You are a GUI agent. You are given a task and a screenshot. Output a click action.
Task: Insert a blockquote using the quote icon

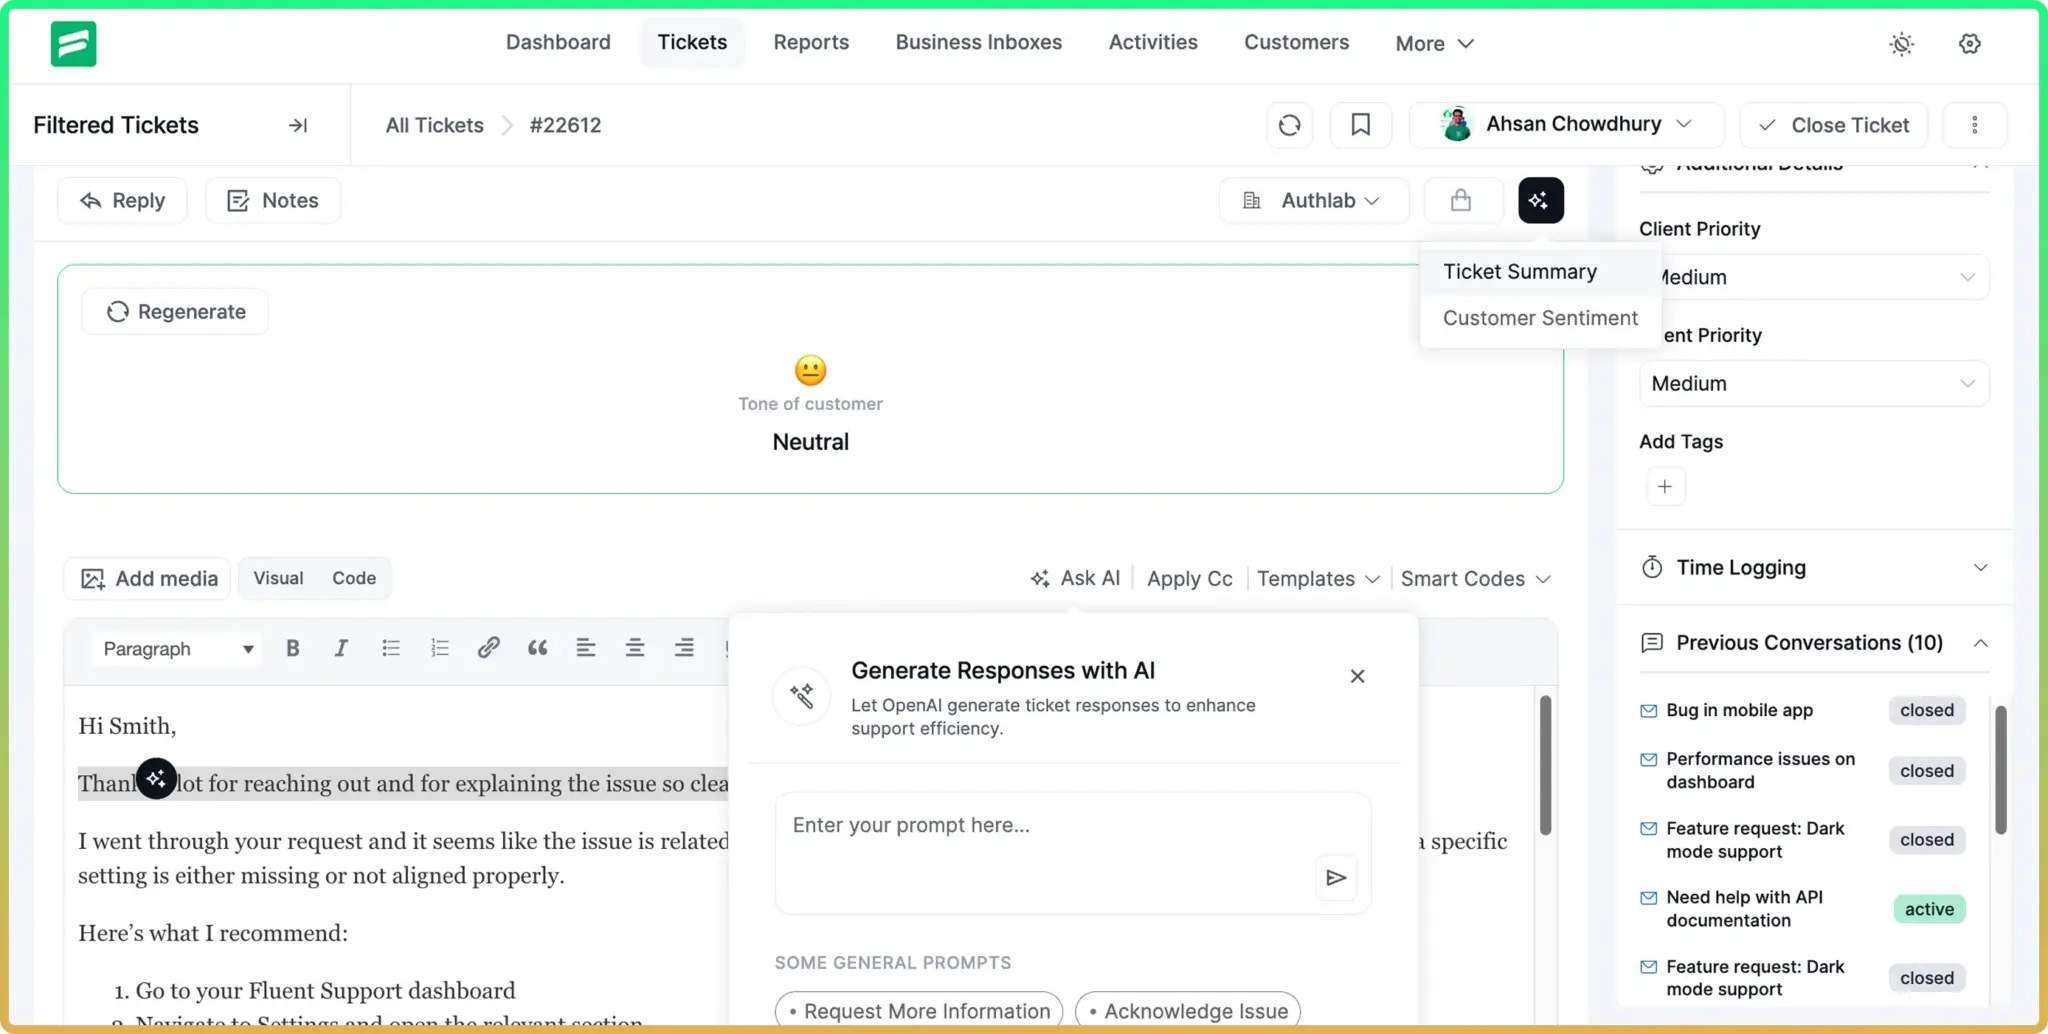coord(537,648)
